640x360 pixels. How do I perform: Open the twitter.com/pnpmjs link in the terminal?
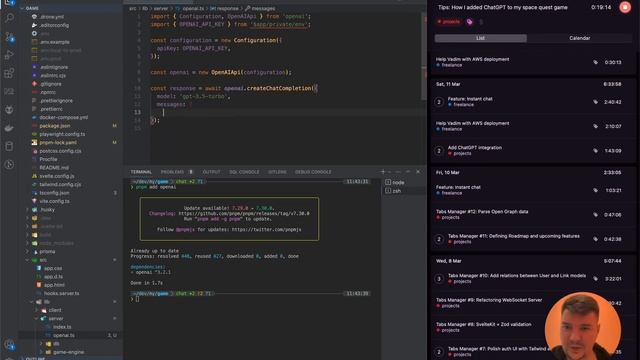pyautogui.click(x=267, y=229)
